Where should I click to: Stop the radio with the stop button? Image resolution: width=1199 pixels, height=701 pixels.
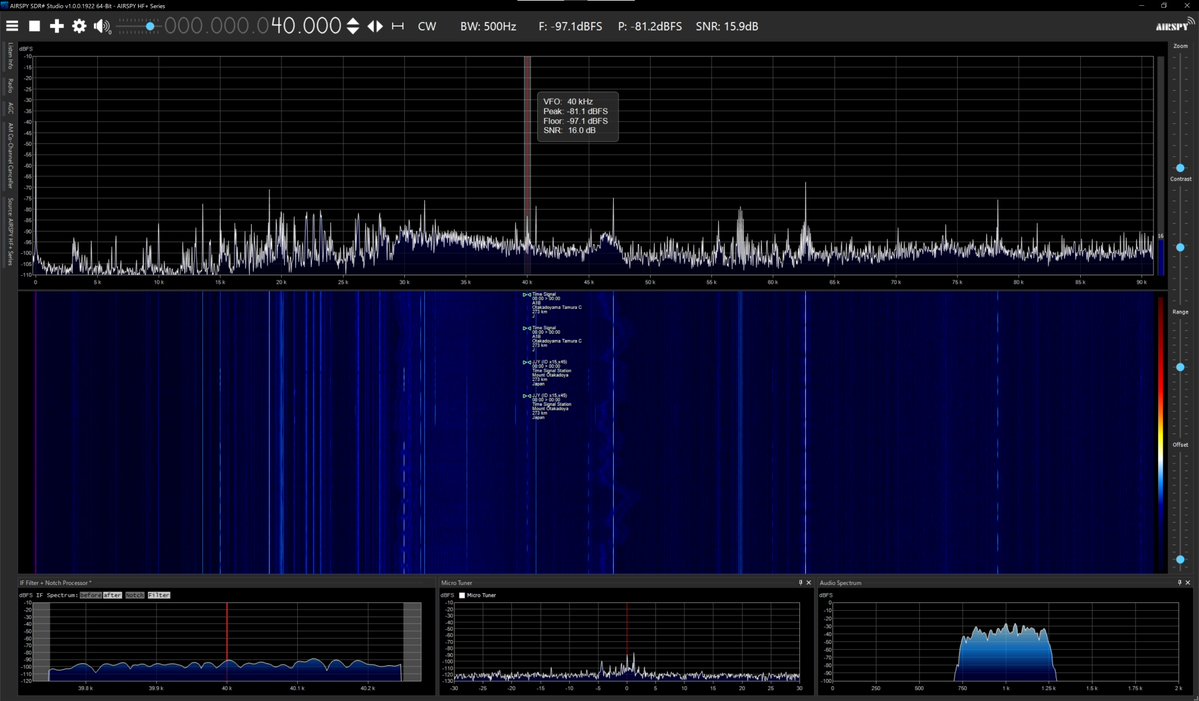[34, 26]
